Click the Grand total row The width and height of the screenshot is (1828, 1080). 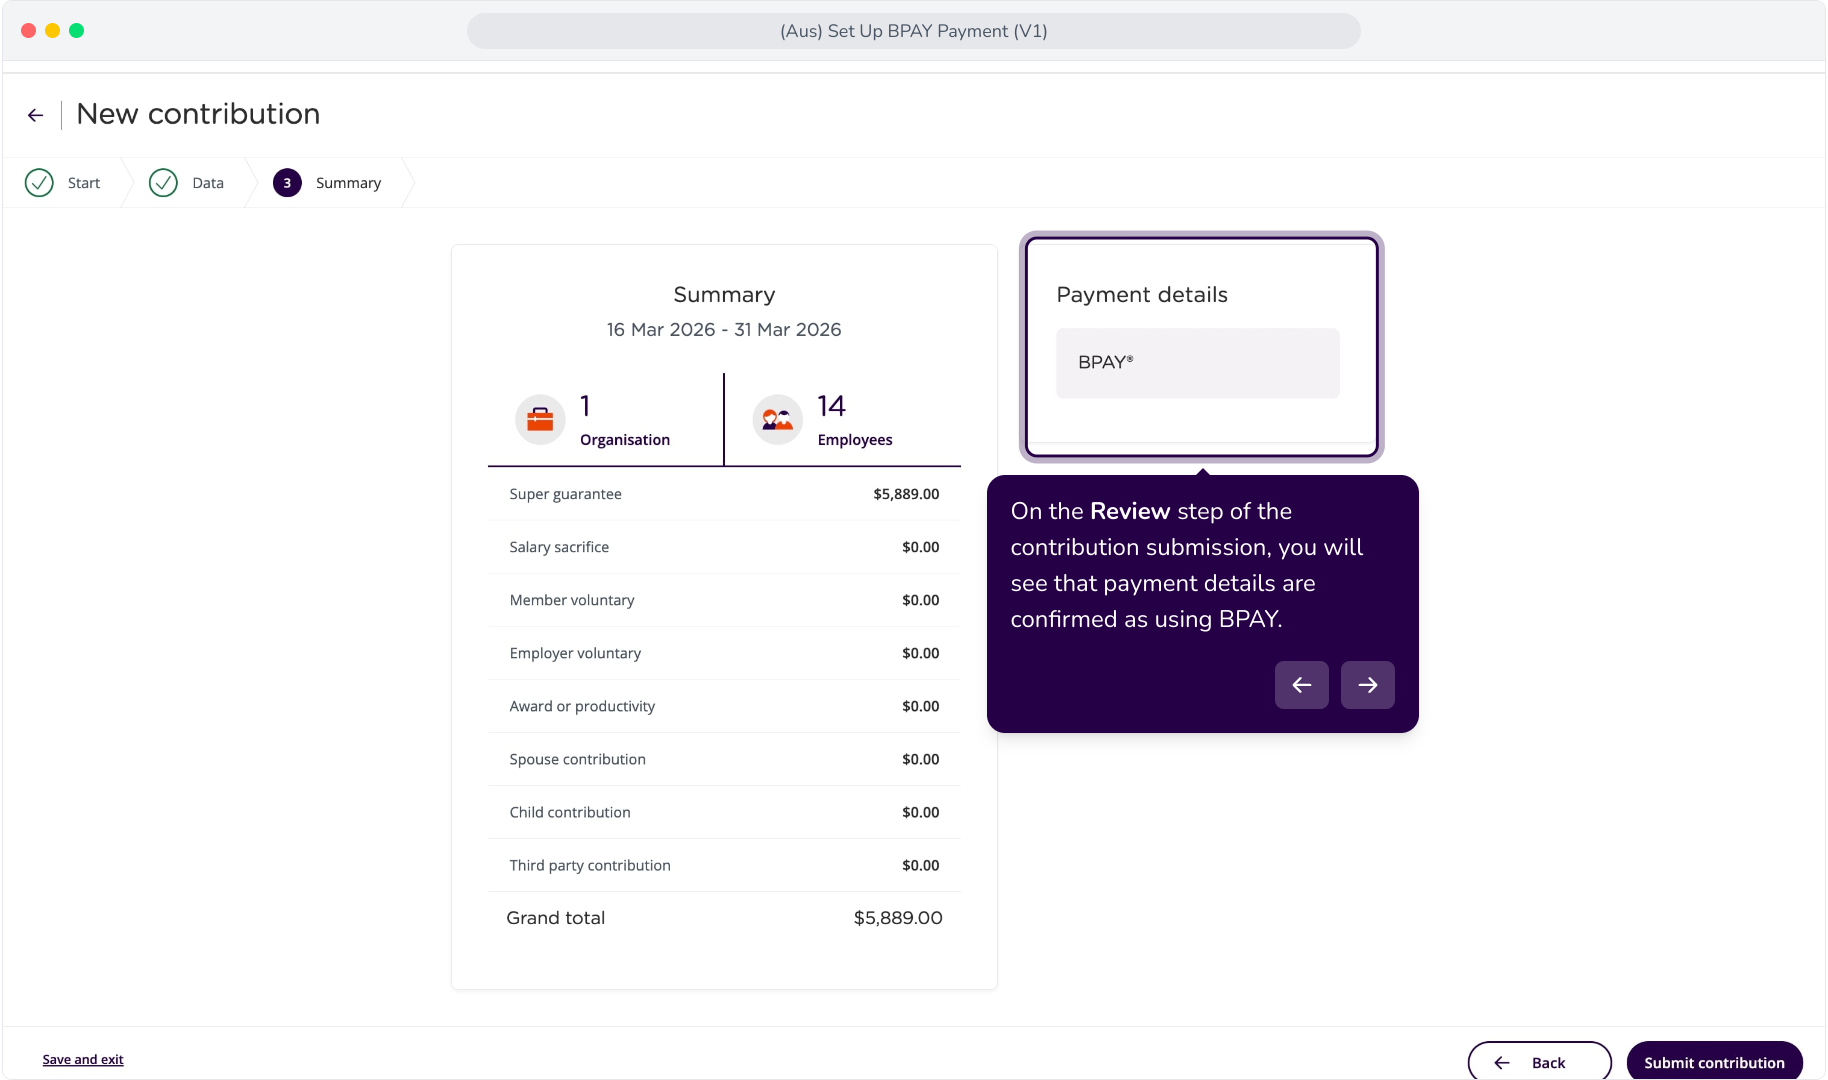pos(724,918)
